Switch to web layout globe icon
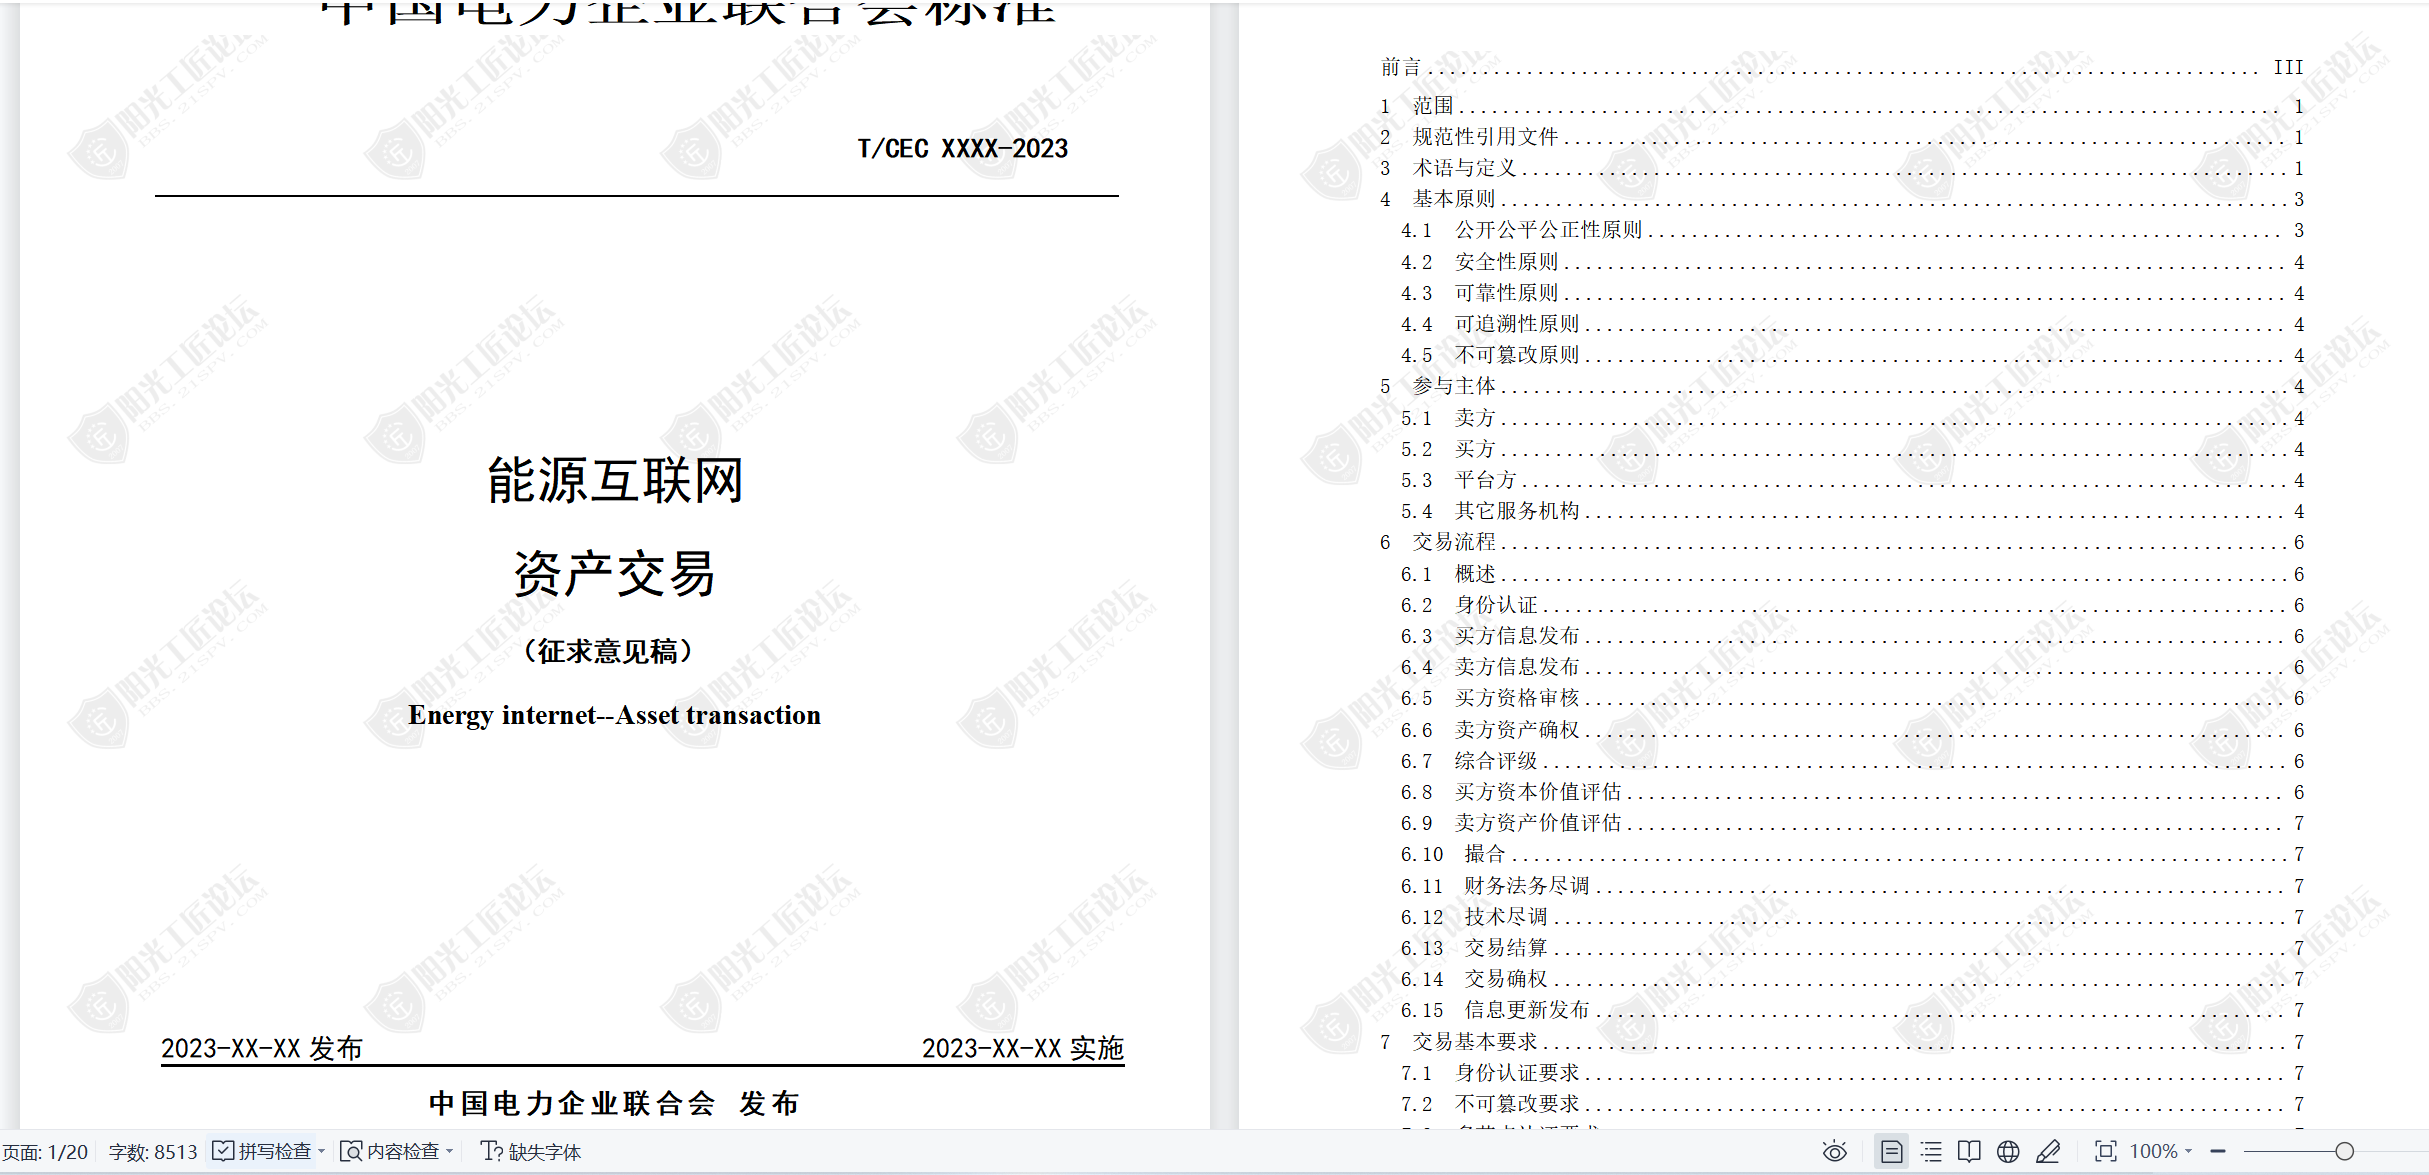Viewport: 2429px width, 1175px height. (x=2008, y=1152)
